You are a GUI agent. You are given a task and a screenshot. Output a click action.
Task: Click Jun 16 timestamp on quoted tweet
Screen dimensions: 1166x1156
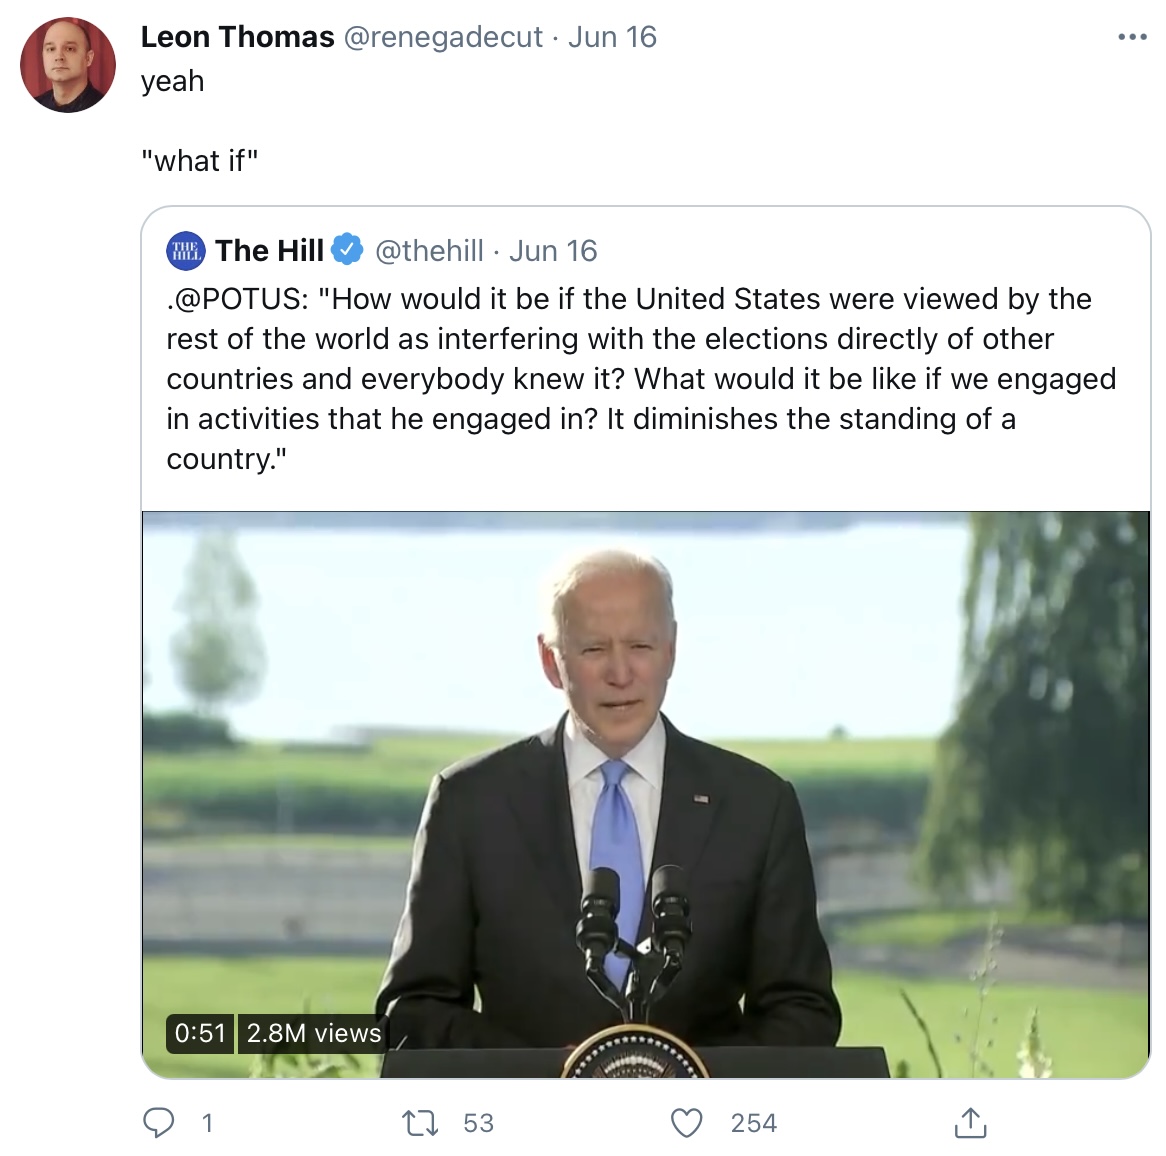[553, 251]
